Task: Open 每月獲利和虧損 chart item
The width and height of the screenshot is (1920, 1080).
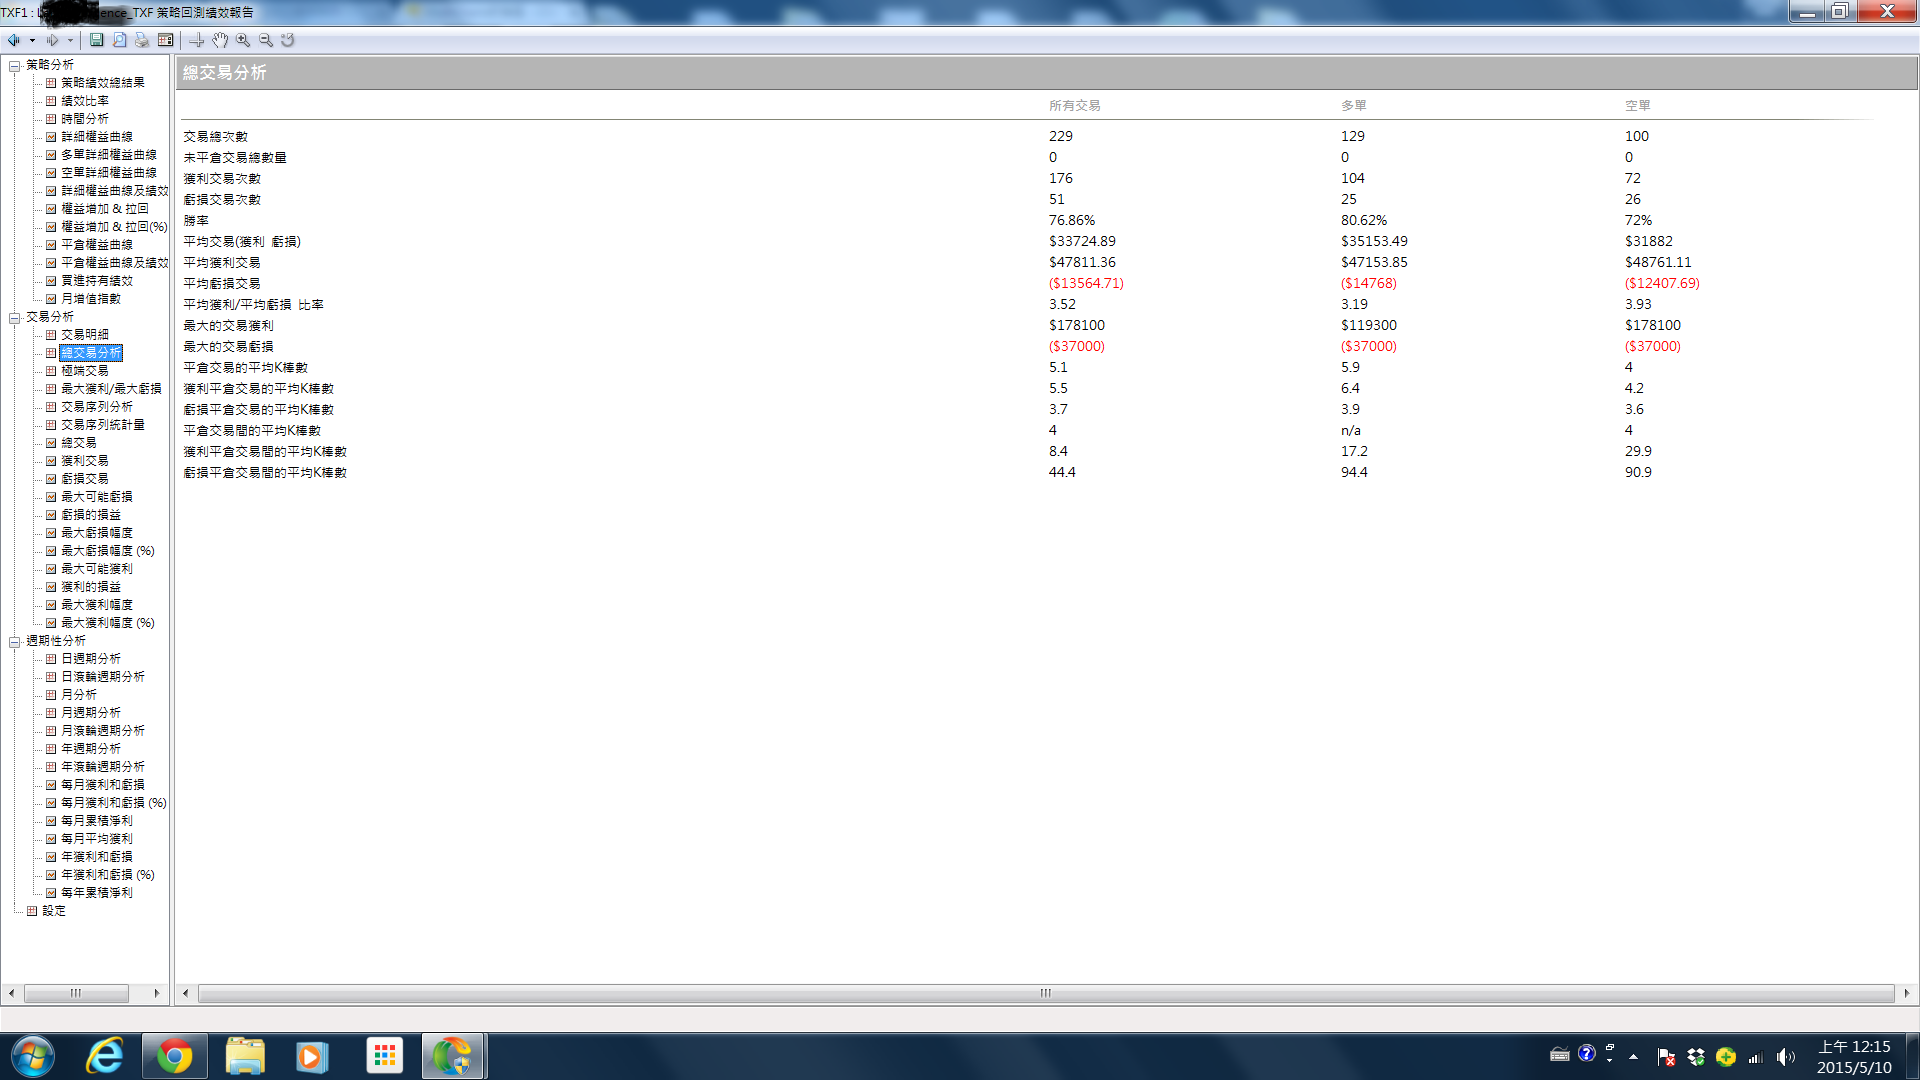Action: coord(102,785)
